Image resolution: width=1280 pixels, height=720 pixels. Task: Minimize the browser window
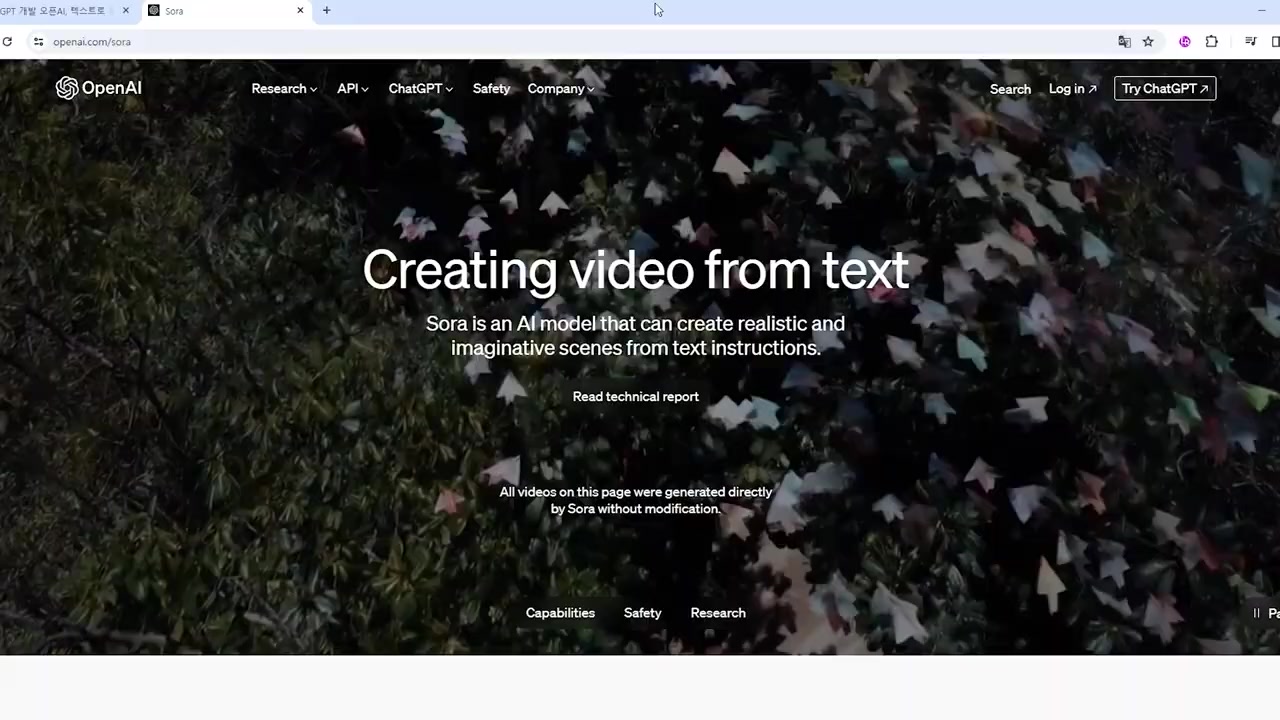[1261, 10]
